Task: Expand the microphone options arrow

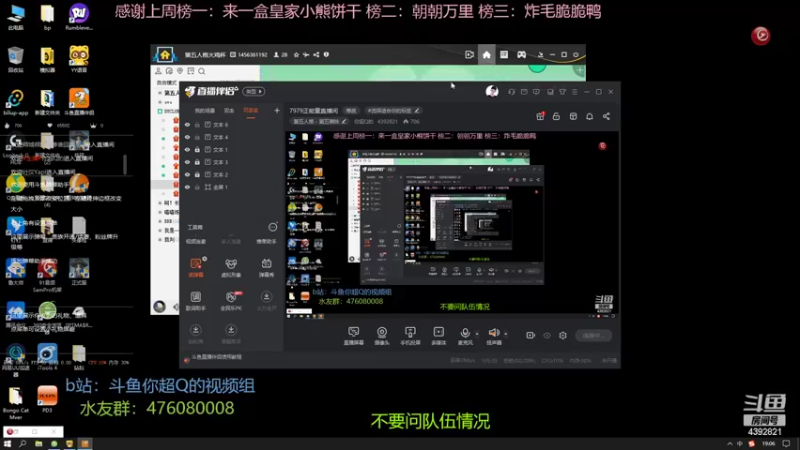Action: tap(477, 334)
